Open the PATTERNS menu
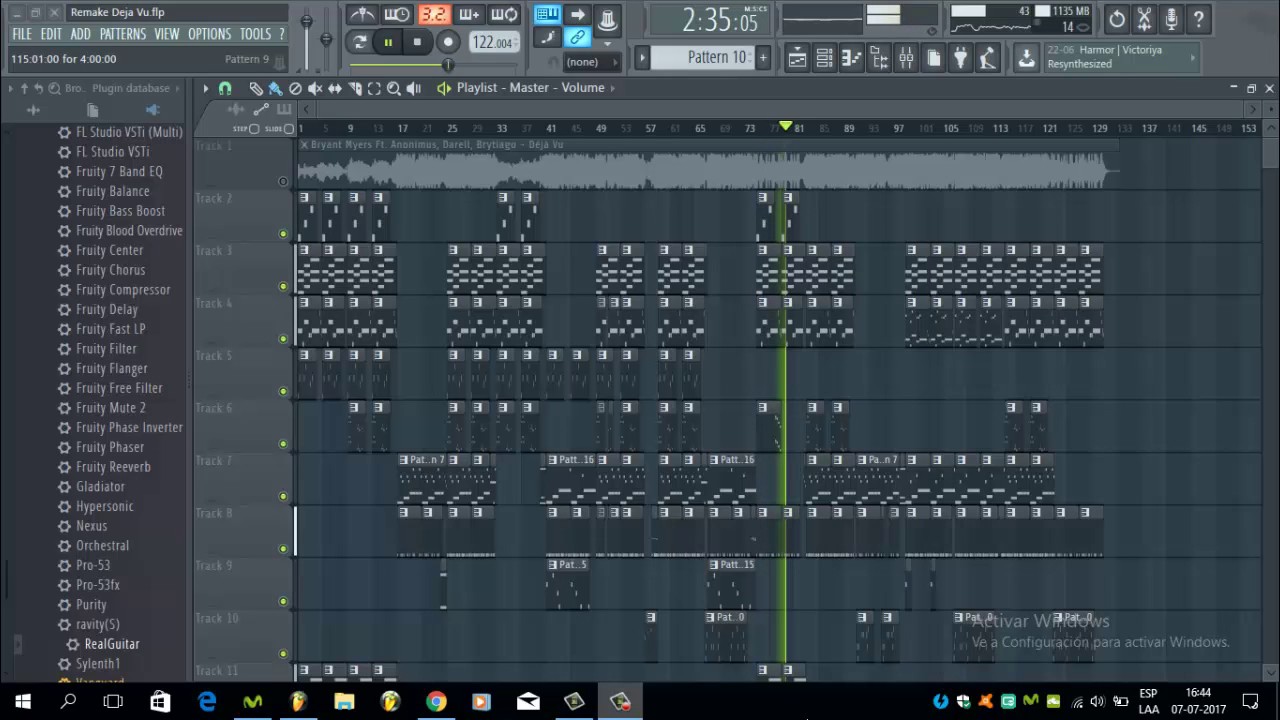The width and height of the screenshot is (1280, 720). 123,34
